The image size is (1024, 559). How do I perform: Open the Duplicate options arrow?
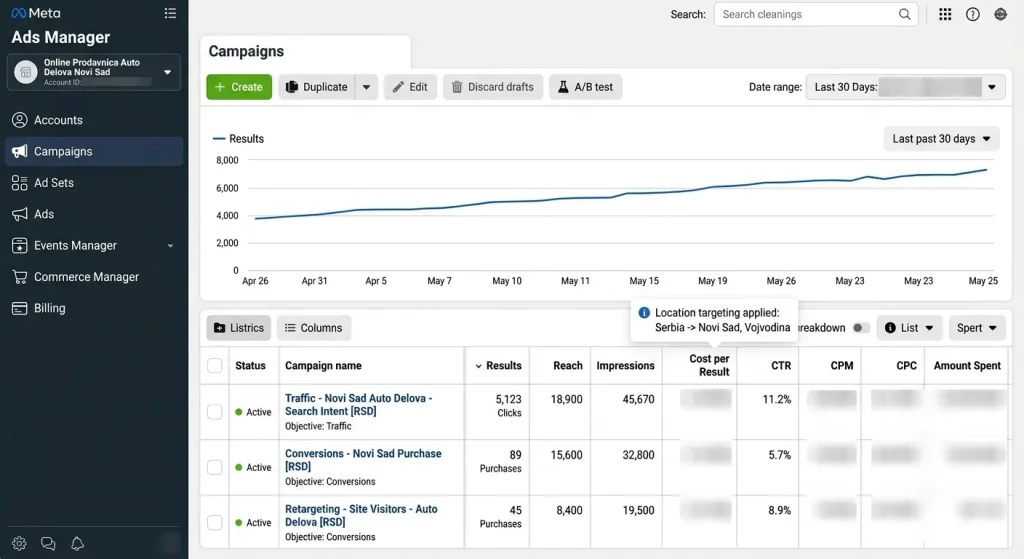[x=366, y=87]
